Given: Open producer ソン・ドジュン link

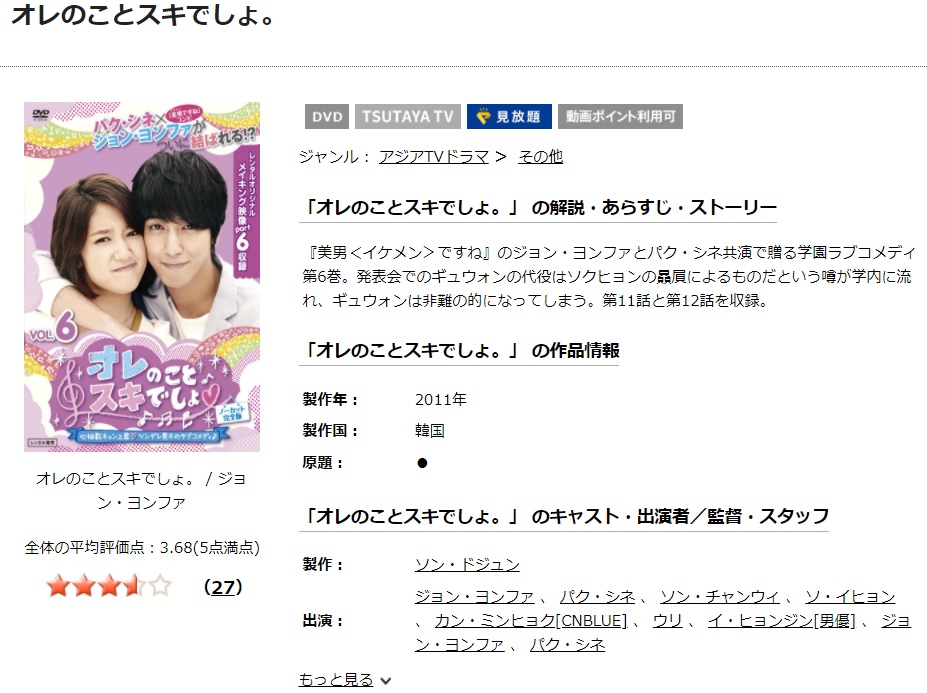Looking at the screenshot, I should (x=467, y=565).
